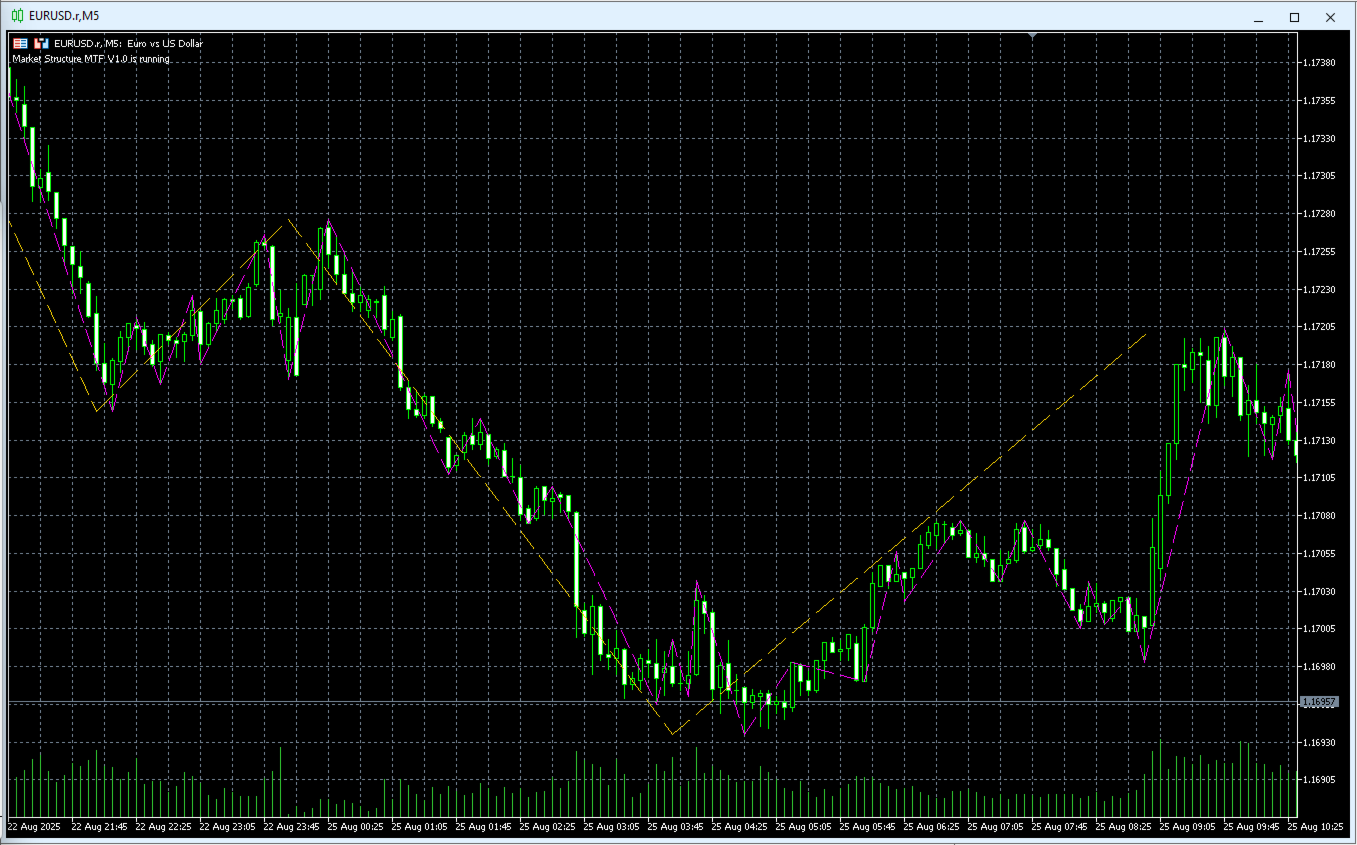Click the 1.16930 price scale label
Viewport: 1357px width, 845px height.
[x=1320, y=742]
